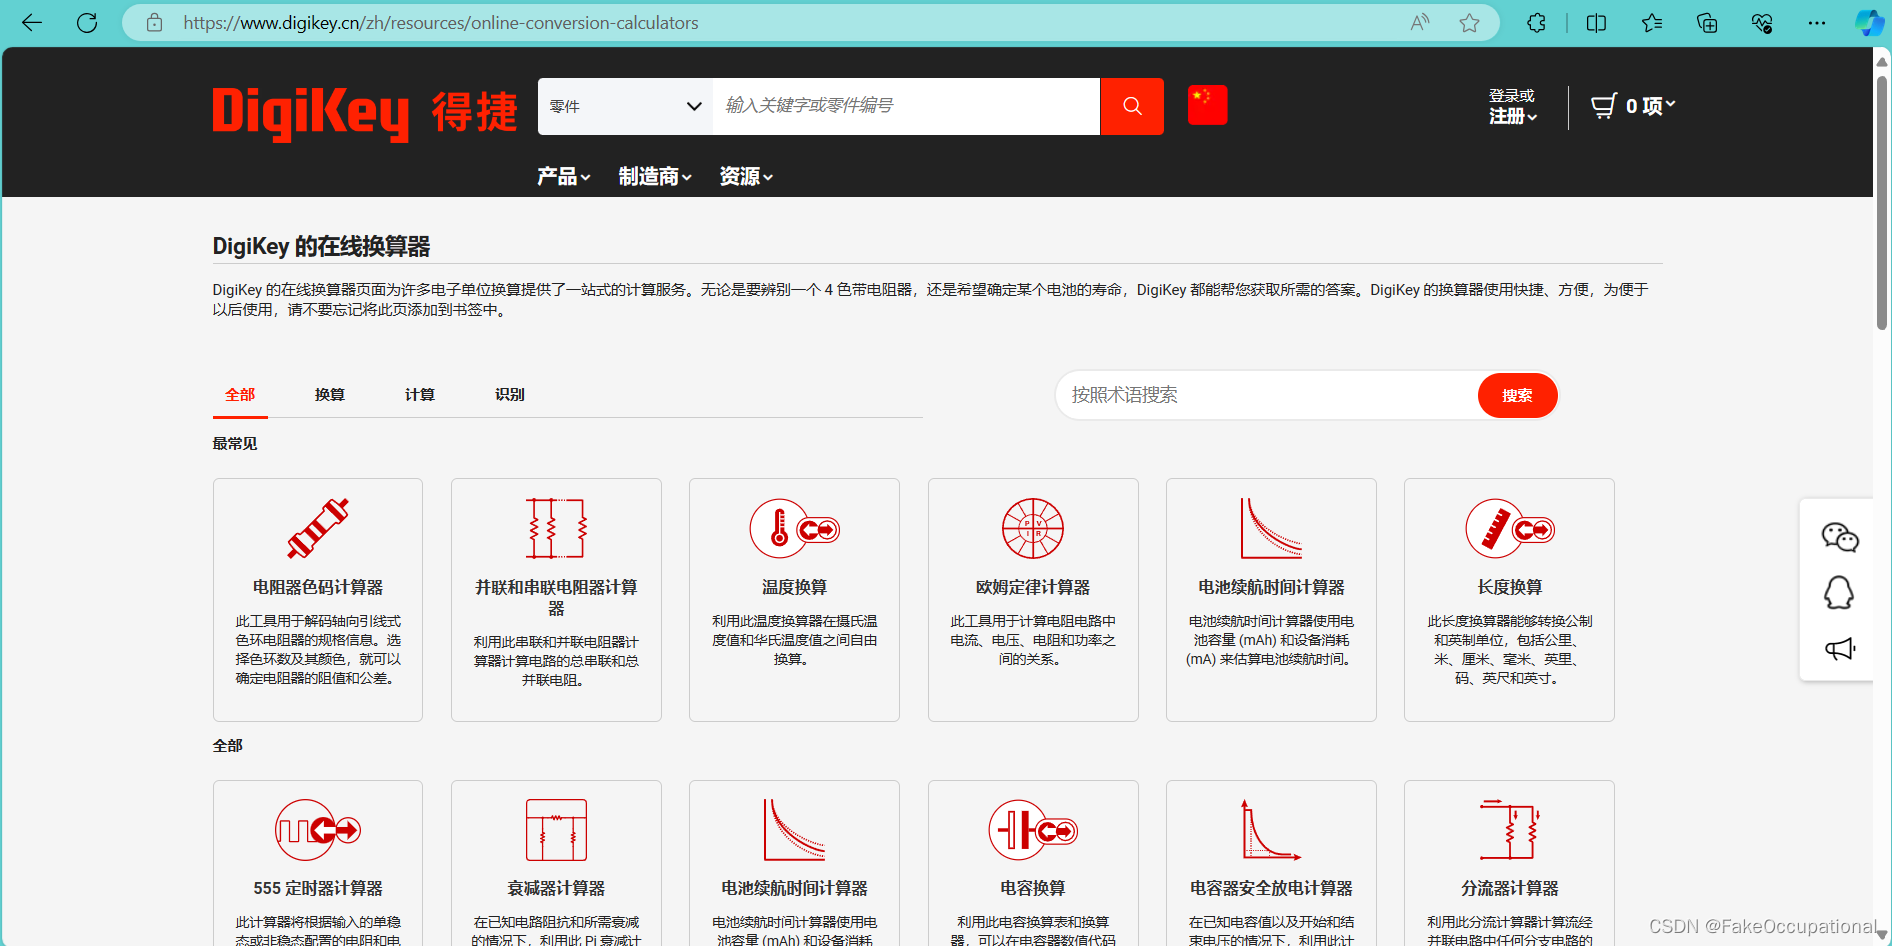Open browser extensions puzzle icon

point(1537,23)
